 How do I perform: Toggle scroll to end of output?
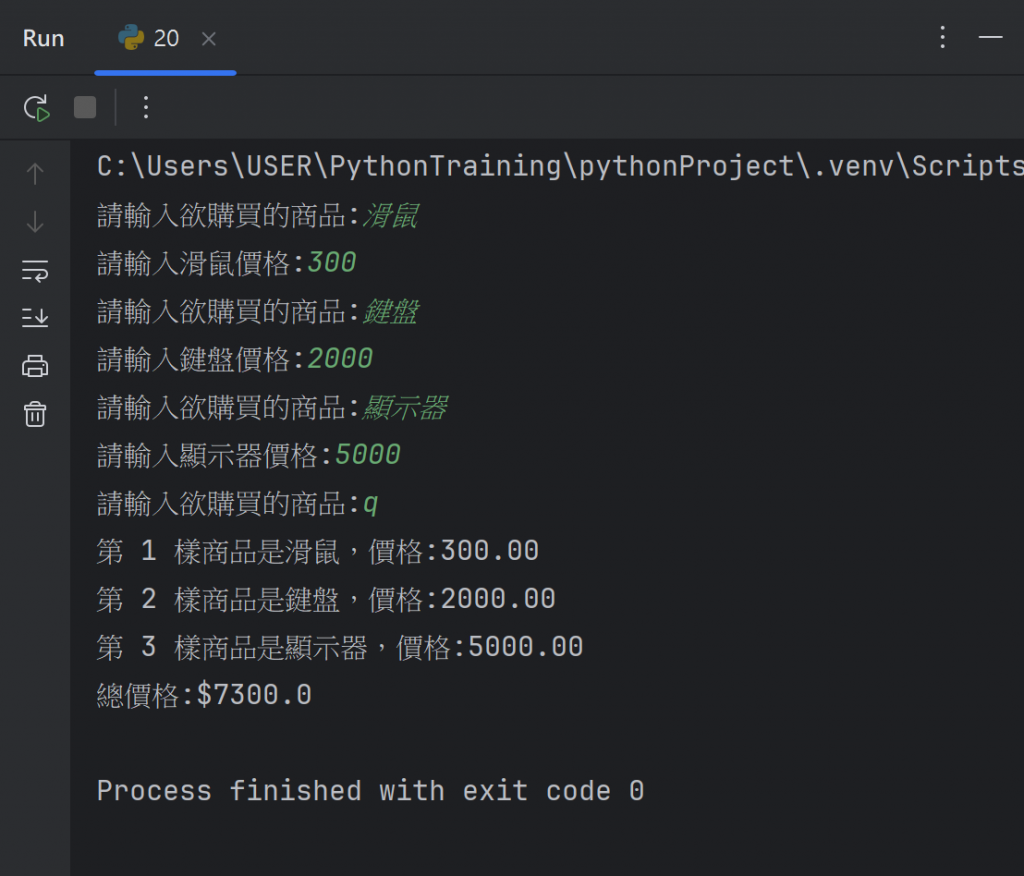tap(35, 317)
